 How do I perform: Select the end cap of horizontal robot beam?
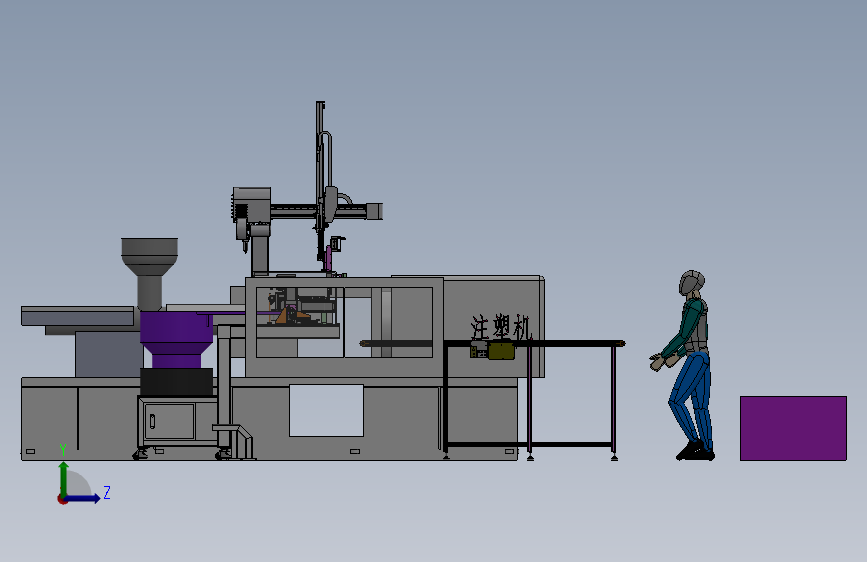[374, 211]
